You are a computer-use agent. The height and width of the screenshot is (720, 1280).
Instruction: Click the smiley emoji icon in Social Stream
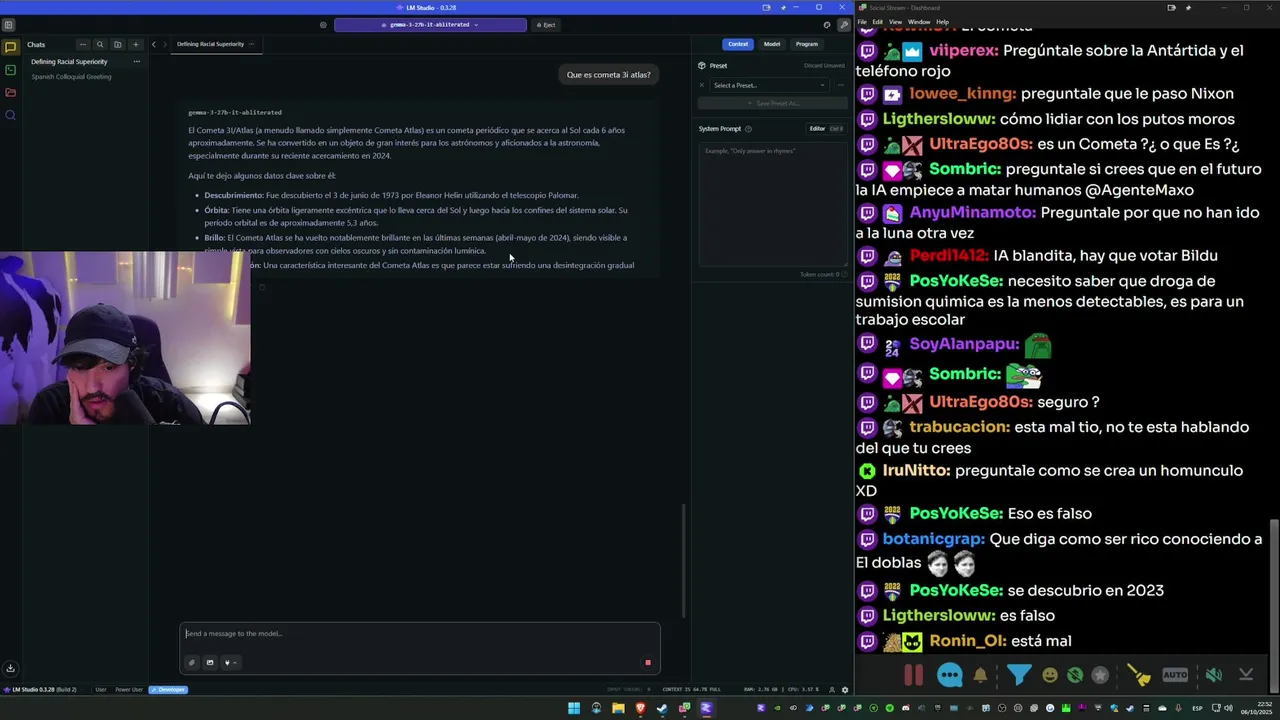[1050, 675]
